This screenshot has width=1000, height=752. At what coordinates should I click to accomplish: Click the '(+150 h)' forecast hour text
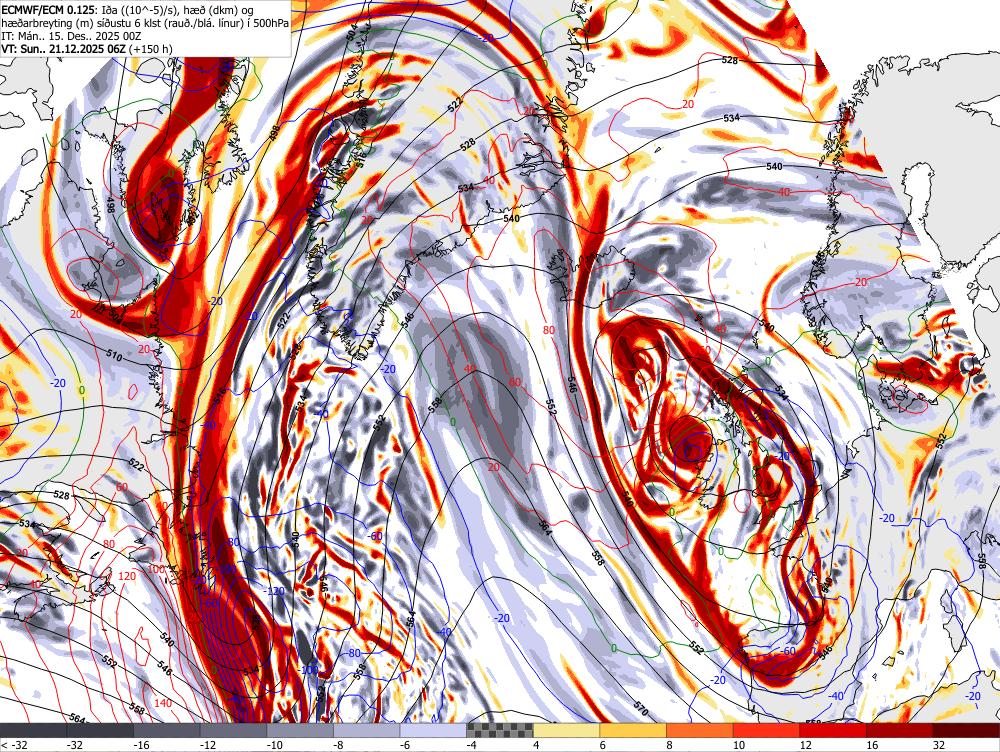[151, 48]
